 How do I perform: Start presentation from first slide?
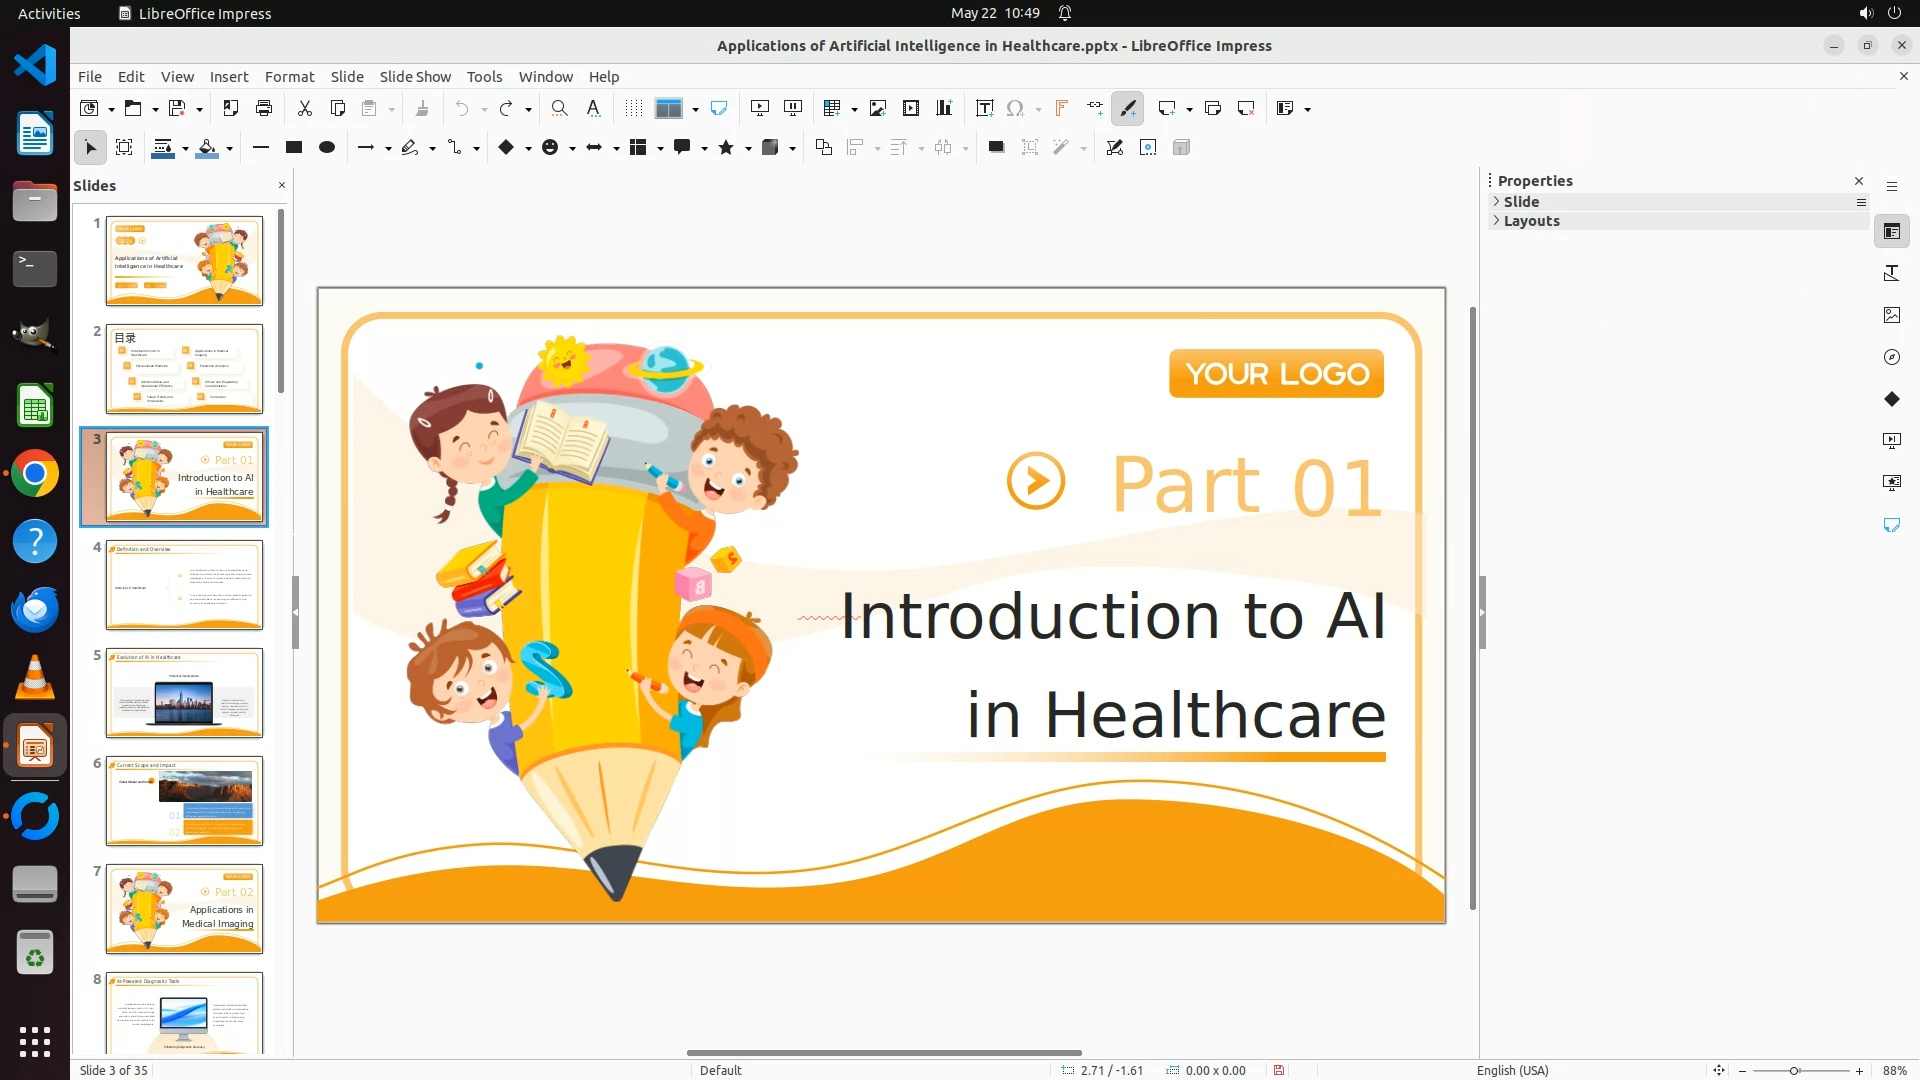point(760,108)
